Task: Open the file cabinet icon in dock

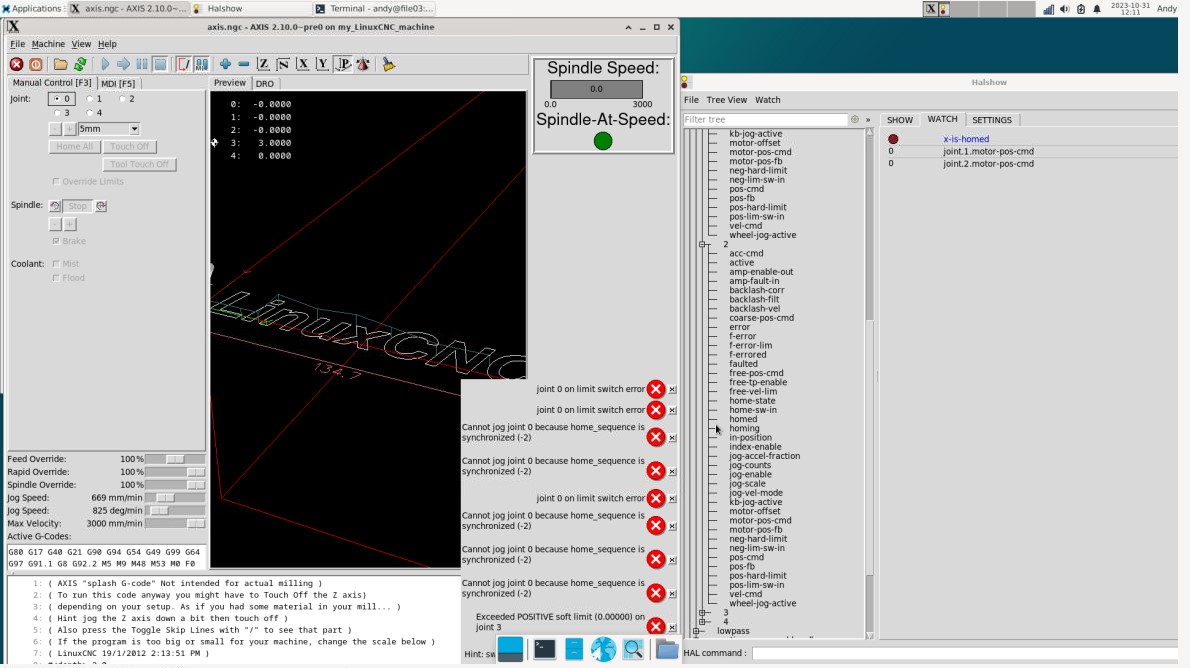Action: [x=574, y=650]
